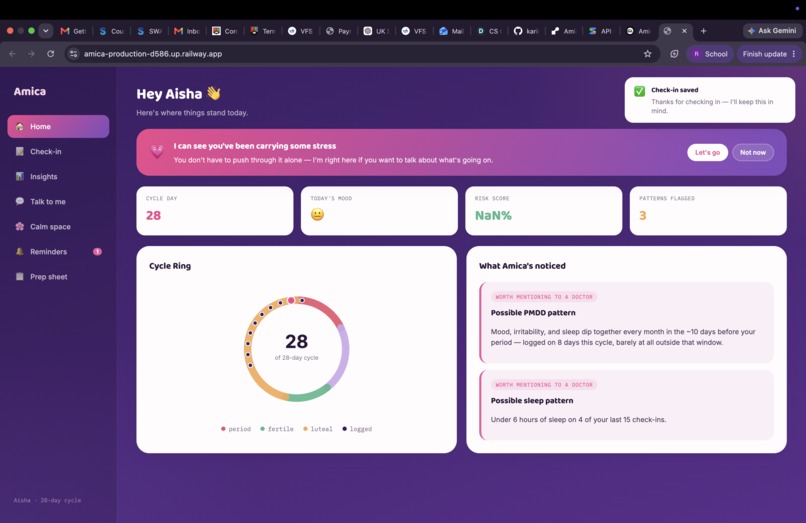This screenshot has height=523, width=806.
Task: Open Check-in from the sidebar
Action: pyautogui.click(x=58, y=152)
